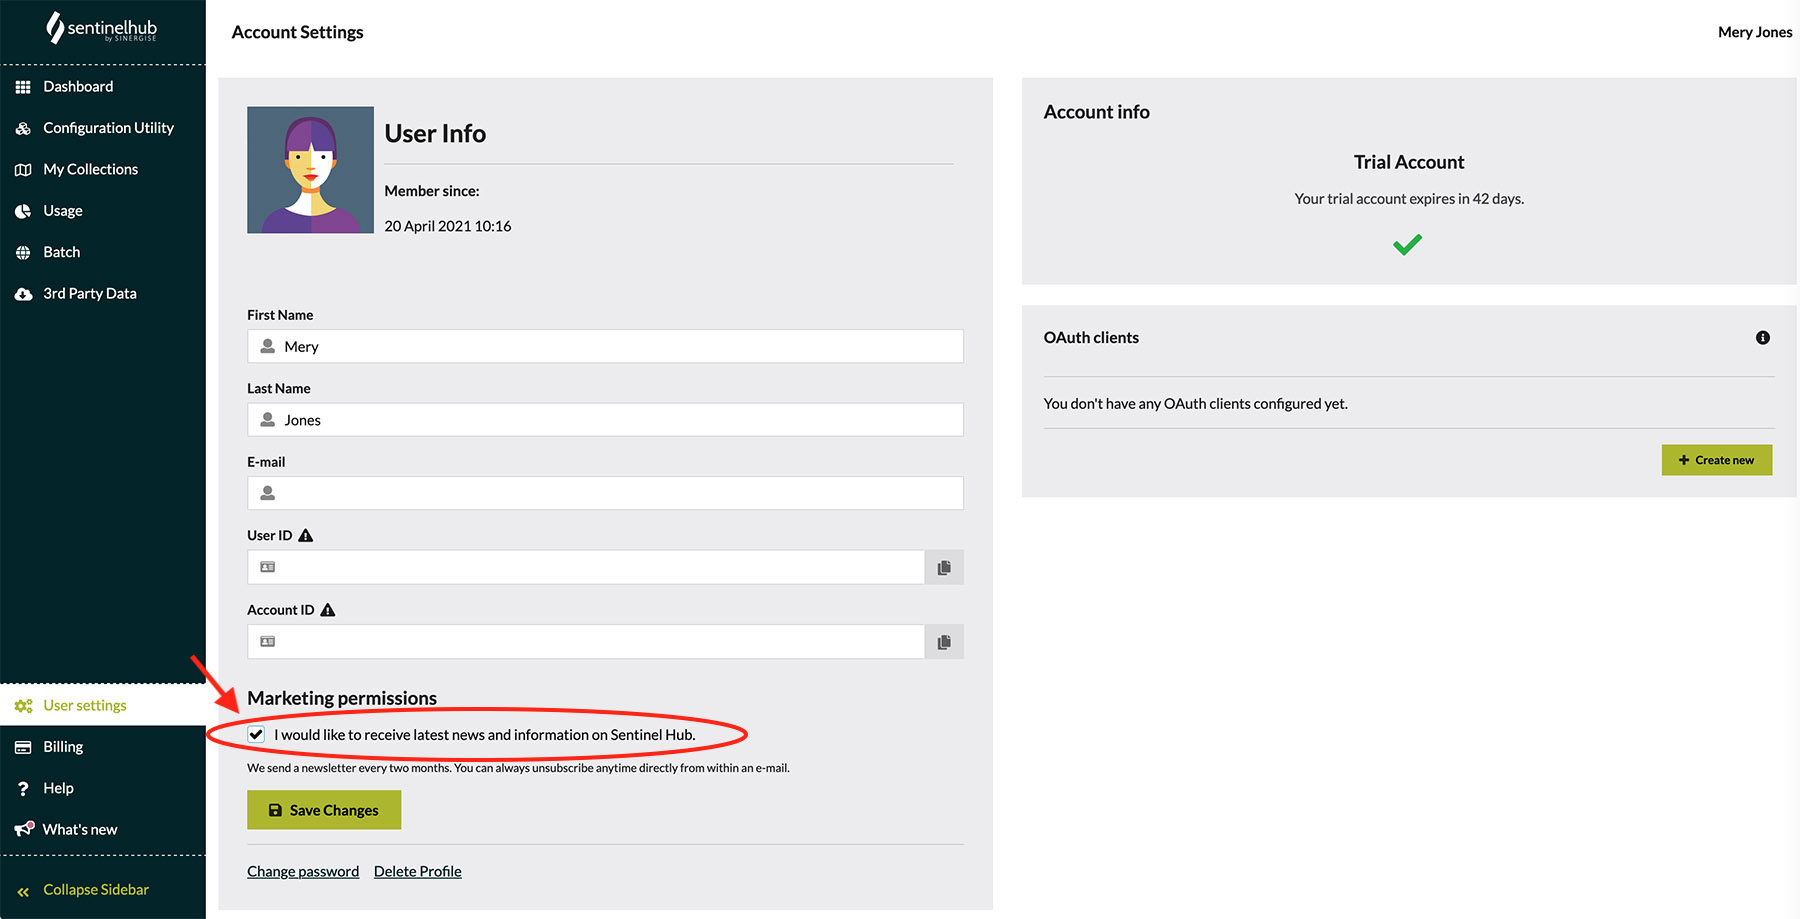Click the OAuth clients info icon

[1762, 338]
